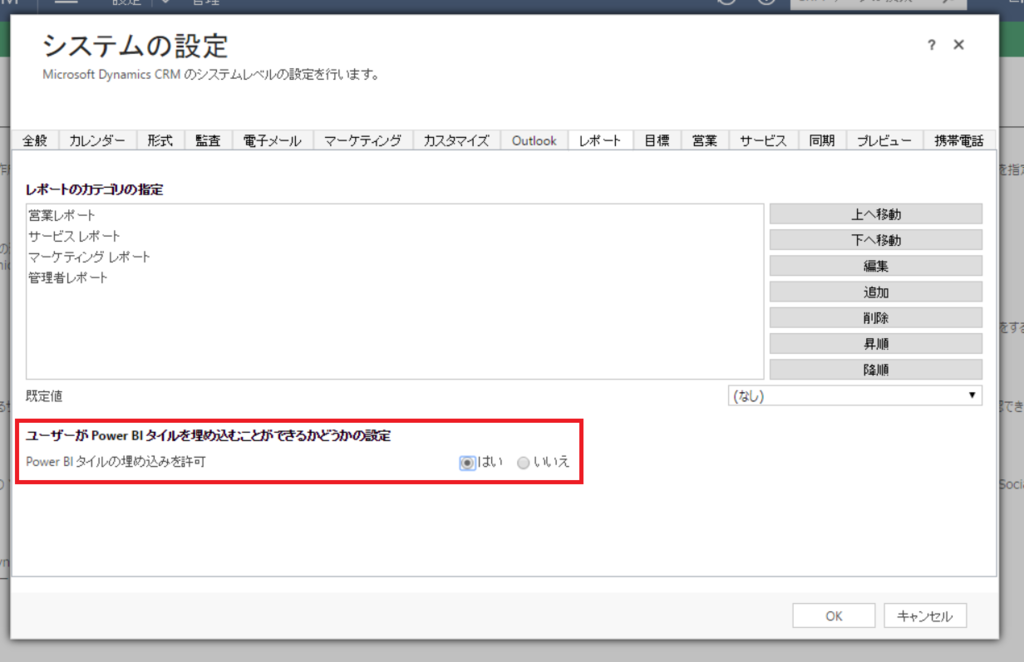Choose いいえ for Power BI tile embedding
This screenshot has height=662, width=1024.
click(x=523, y=463)
